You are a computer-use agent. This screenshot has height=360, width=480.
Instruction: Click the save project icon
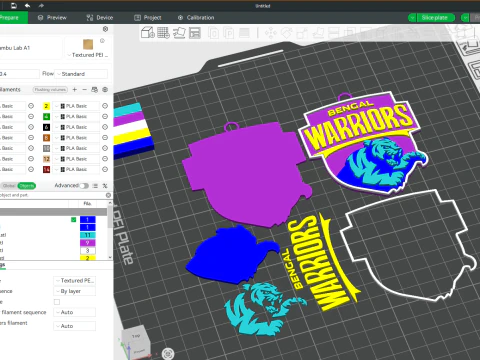[x=14, y=6]
